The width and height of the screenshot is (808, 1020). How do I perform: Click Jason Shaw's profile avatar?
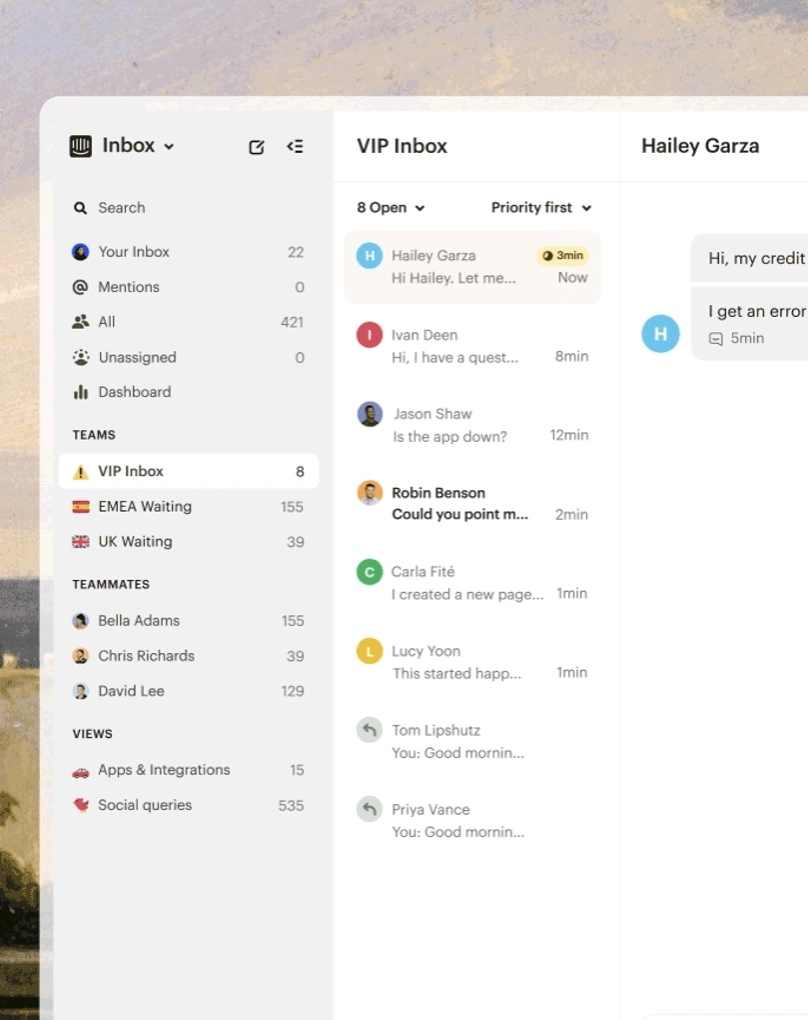pyautogui.click(x=370, y=414)
